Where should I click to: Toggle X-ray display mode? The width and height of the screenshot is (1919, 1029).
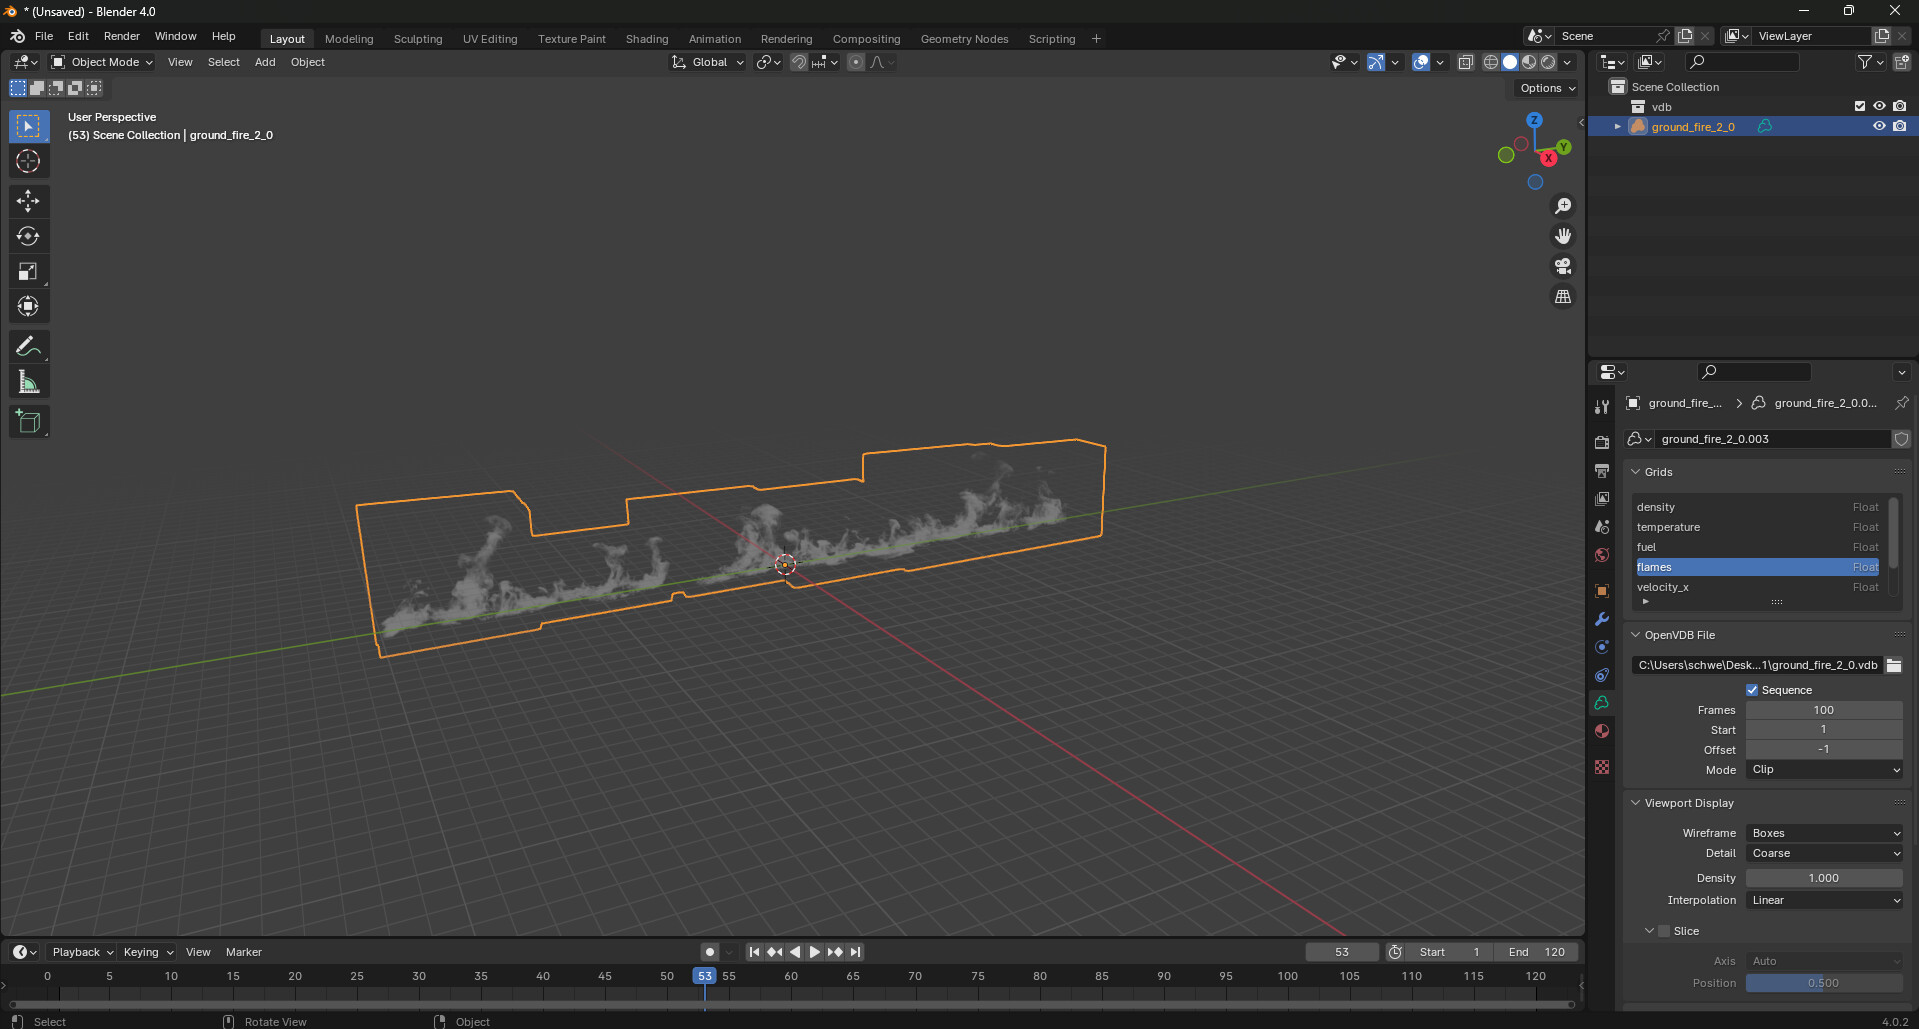pyautogui.click(x=1466, y=62)
